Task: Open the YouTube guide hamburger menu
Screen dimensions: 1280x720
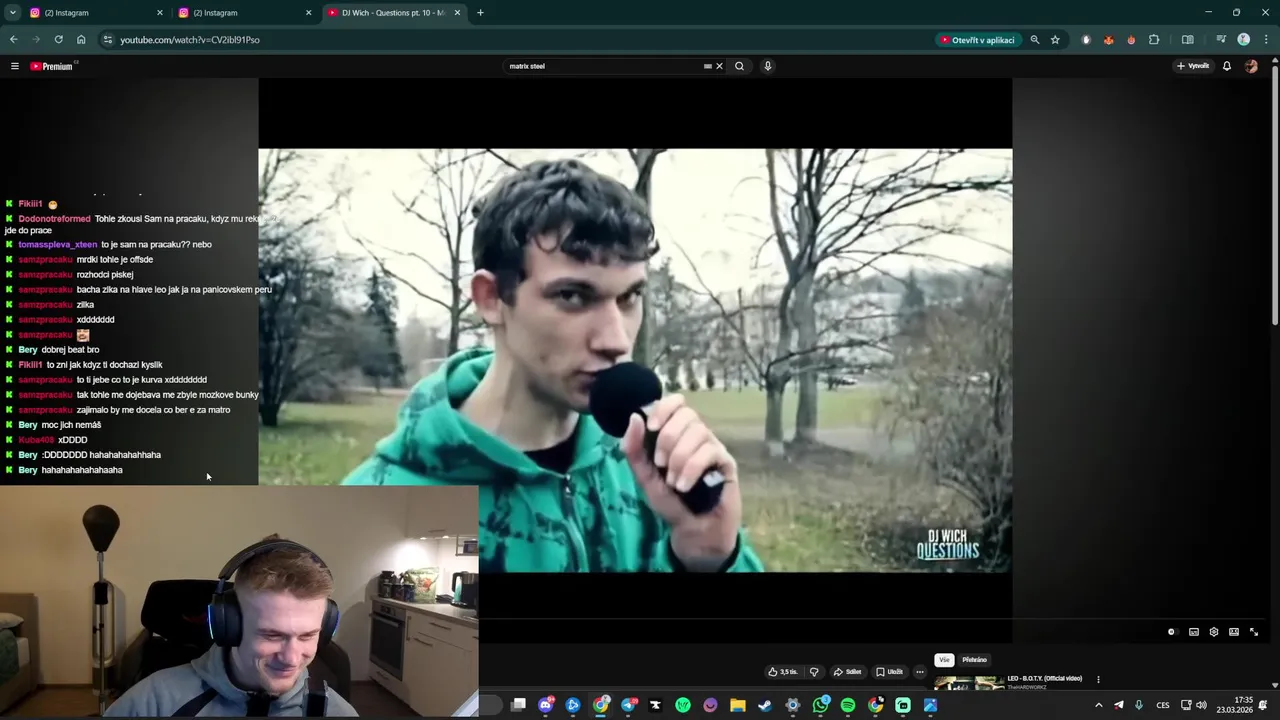Action: tap(15, 66)
